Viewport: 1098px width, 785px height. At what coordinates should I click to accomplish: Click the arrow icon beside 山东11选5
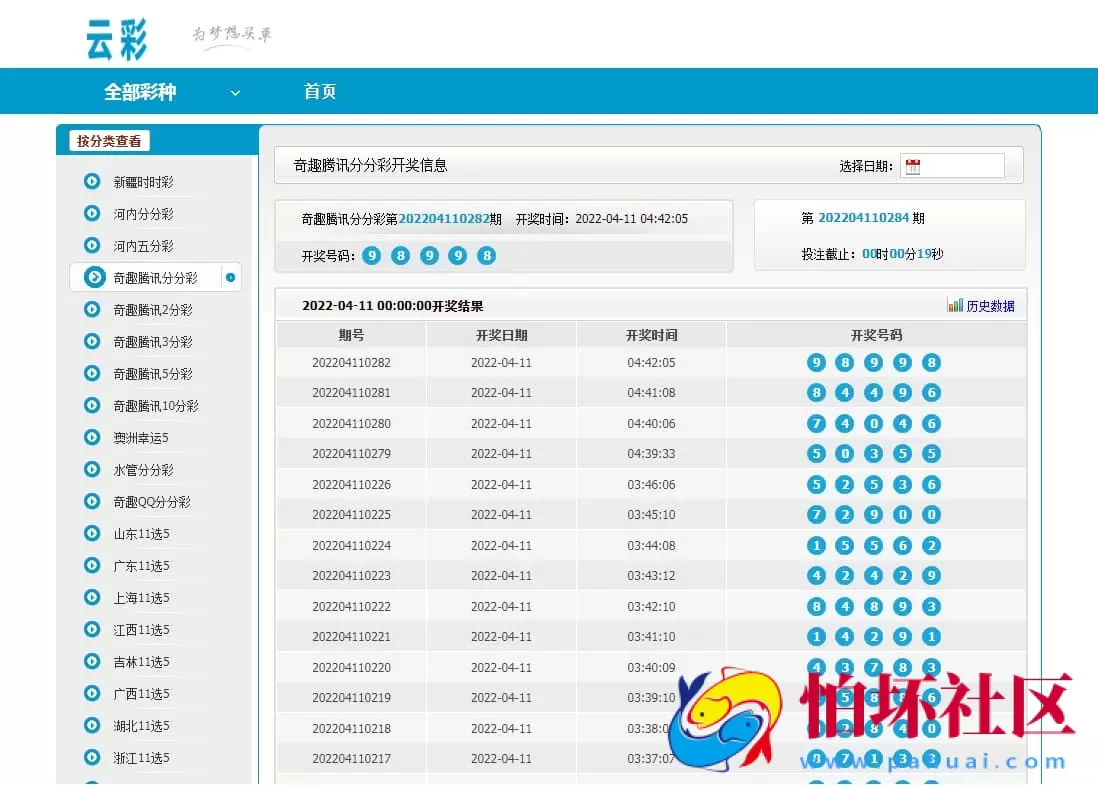pyautogui.click(x=95, y=533)
